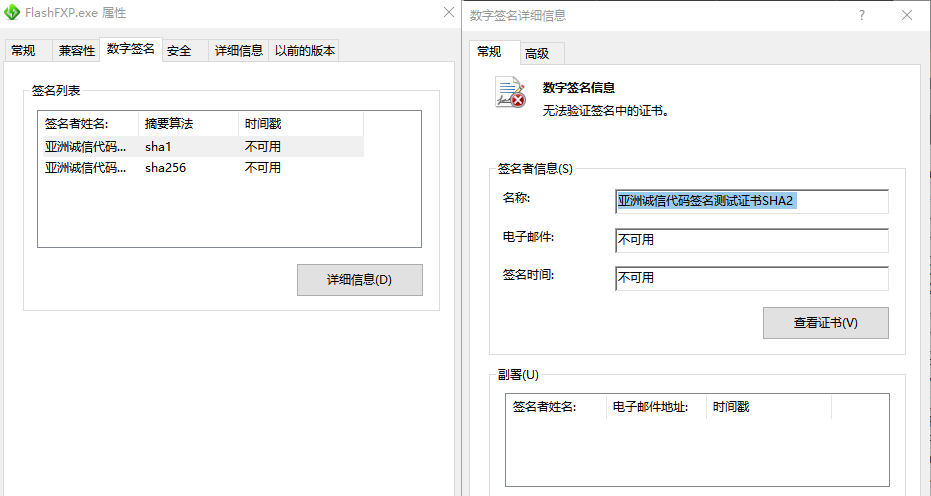Switch to the 高级 tab
The width and height of the screenshot is (931, 496).
click(x=542, y=53)
